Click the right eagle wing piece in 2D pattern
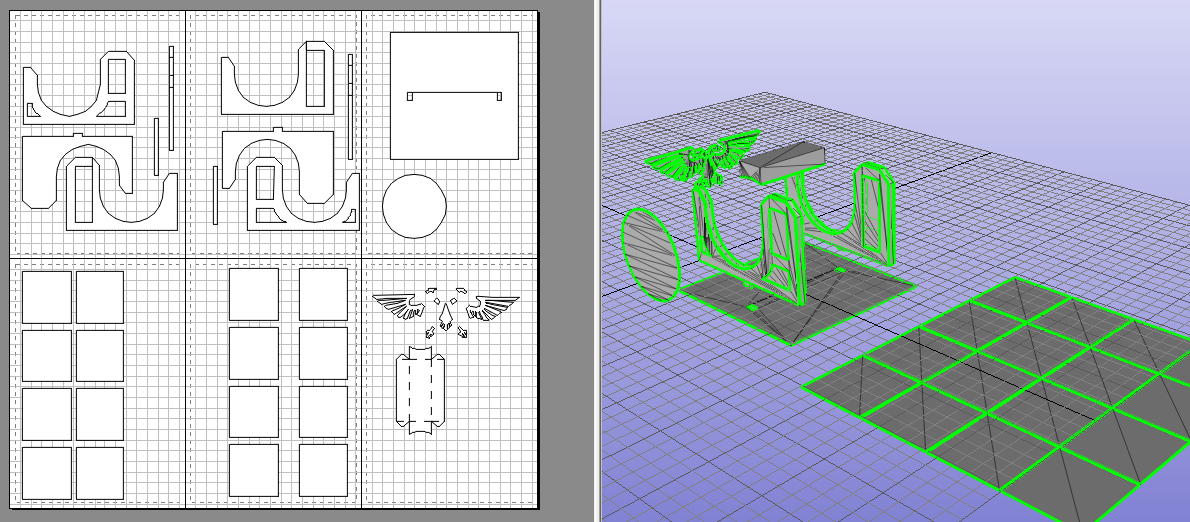 (x=493, y=307)
